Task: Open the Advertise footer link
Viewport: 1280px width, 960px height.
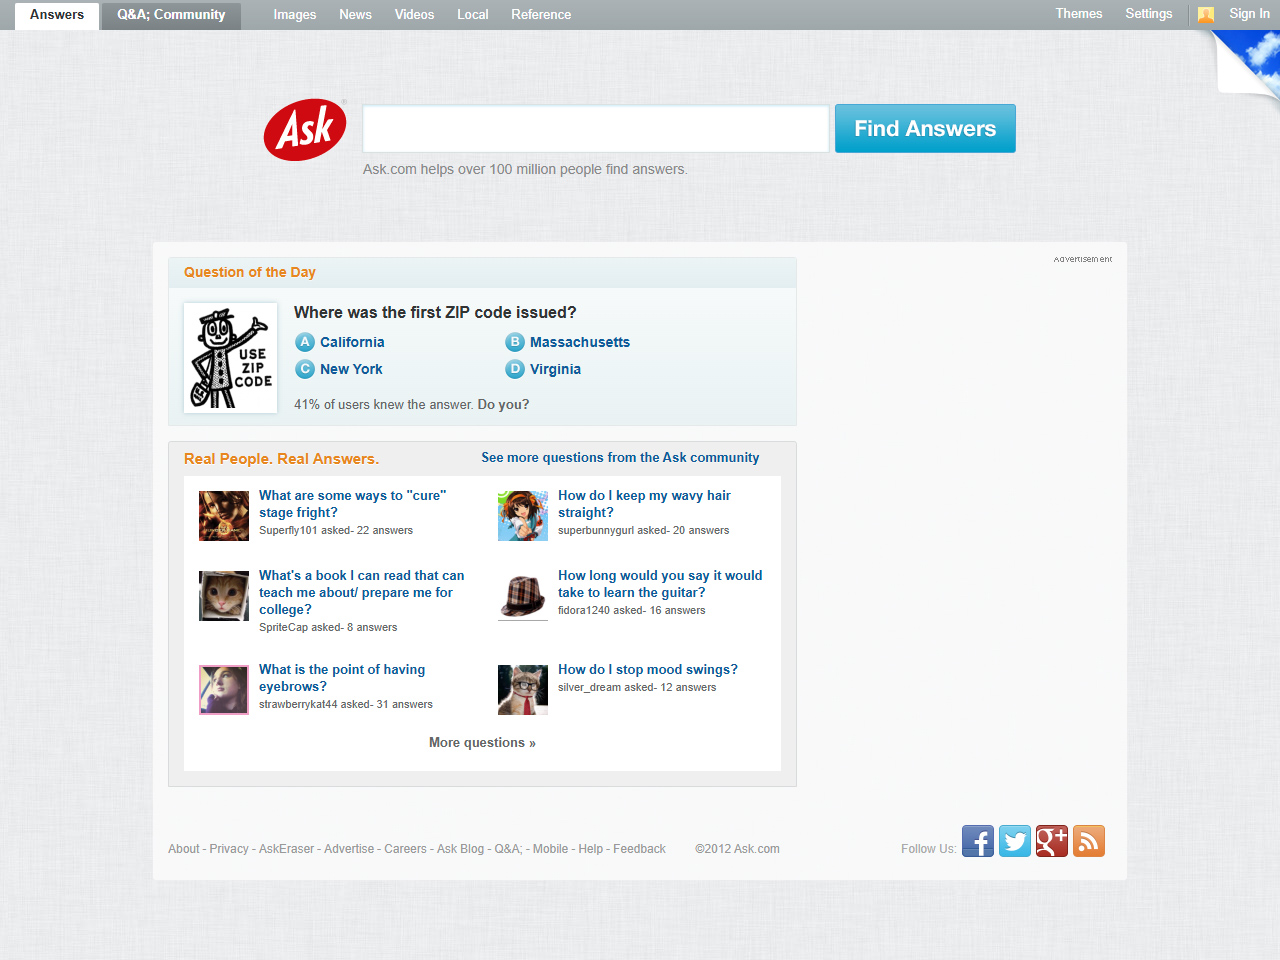Action: 349,849
